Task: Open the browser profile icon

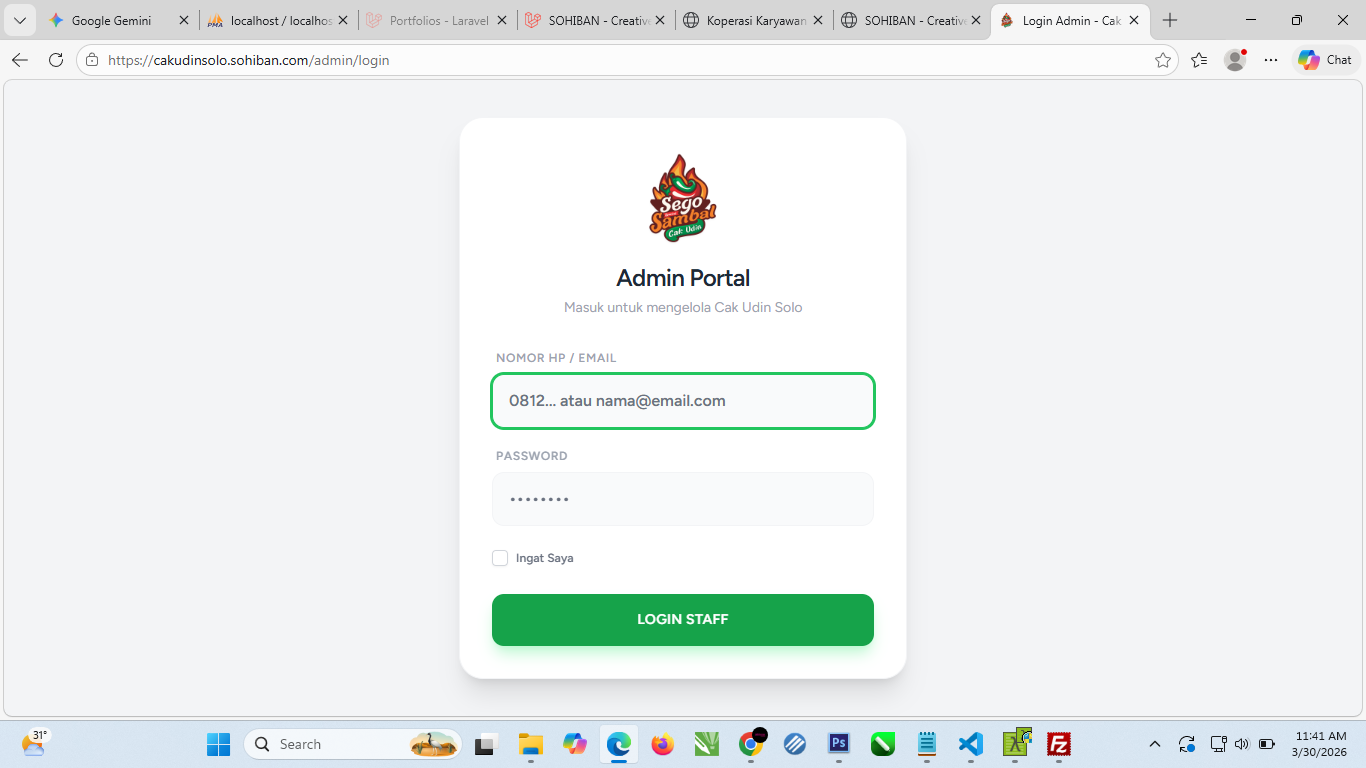Action: point(1235,60)
